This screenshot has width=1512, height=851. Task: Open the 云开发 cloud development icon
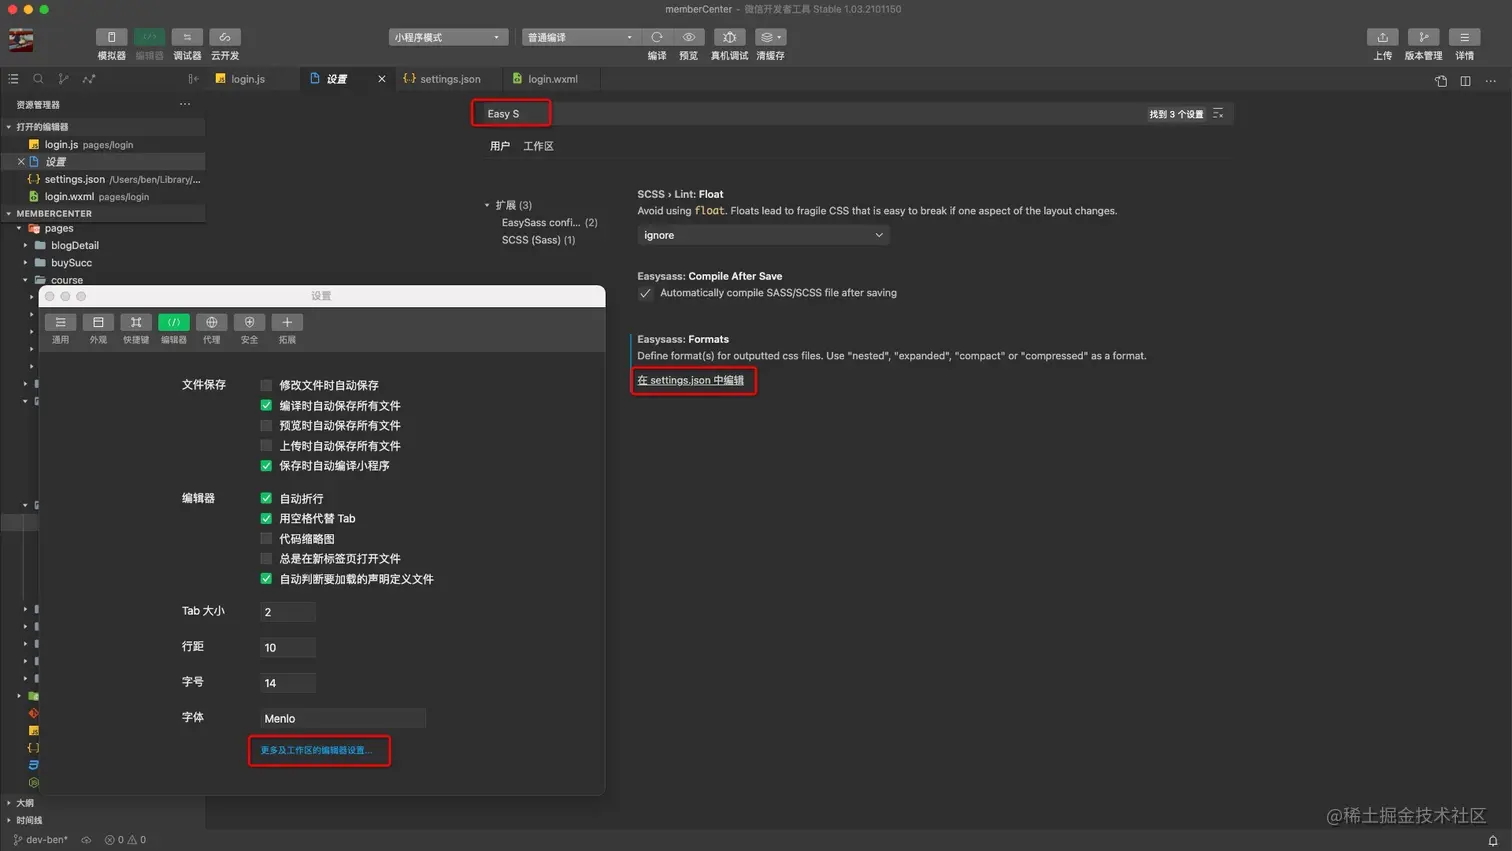[x=225, y=37]
